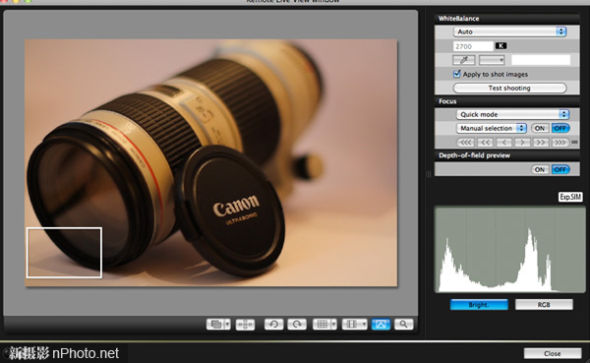
Task: Toggle Apply to shot images checkbox
Action: point(457,74)
